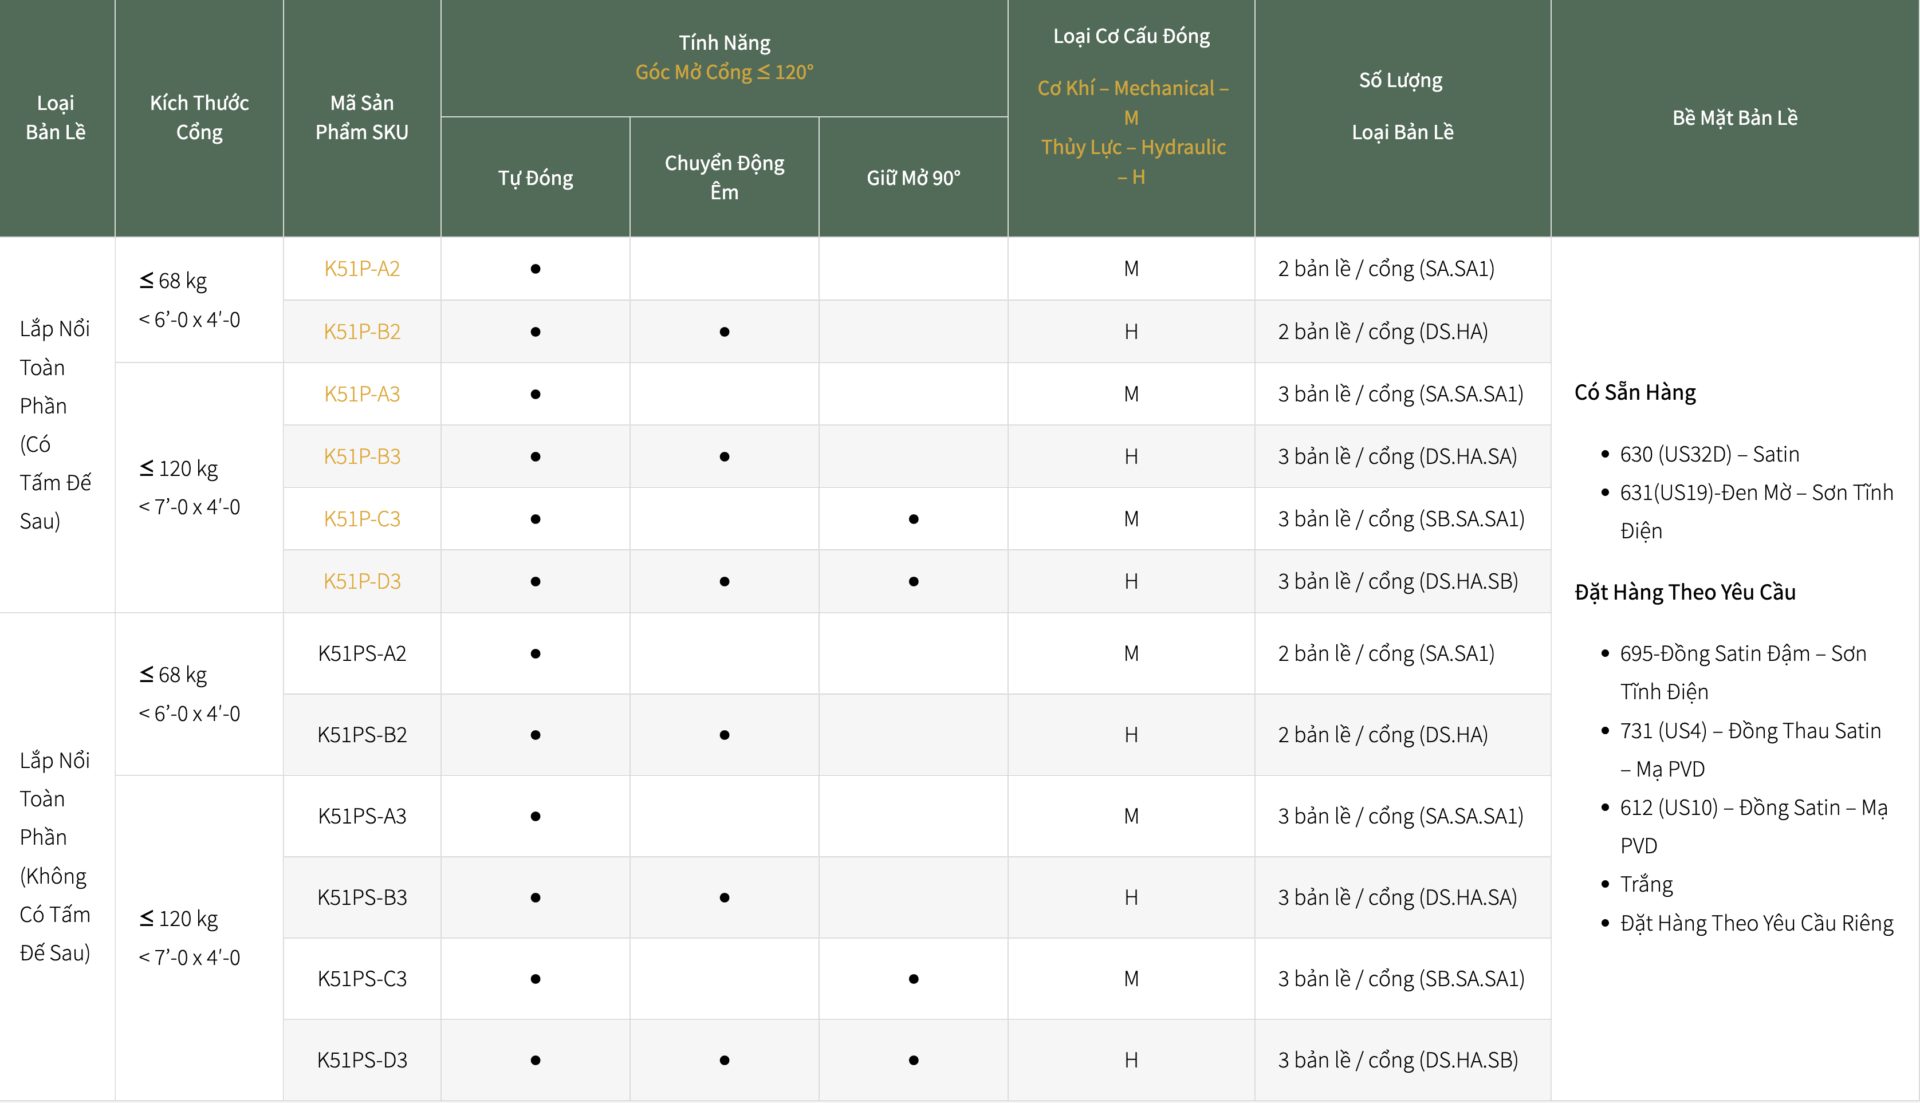Click the K51PS-D3 SKU text
Screen dimensions: 1920x1103
(361, 1060)
